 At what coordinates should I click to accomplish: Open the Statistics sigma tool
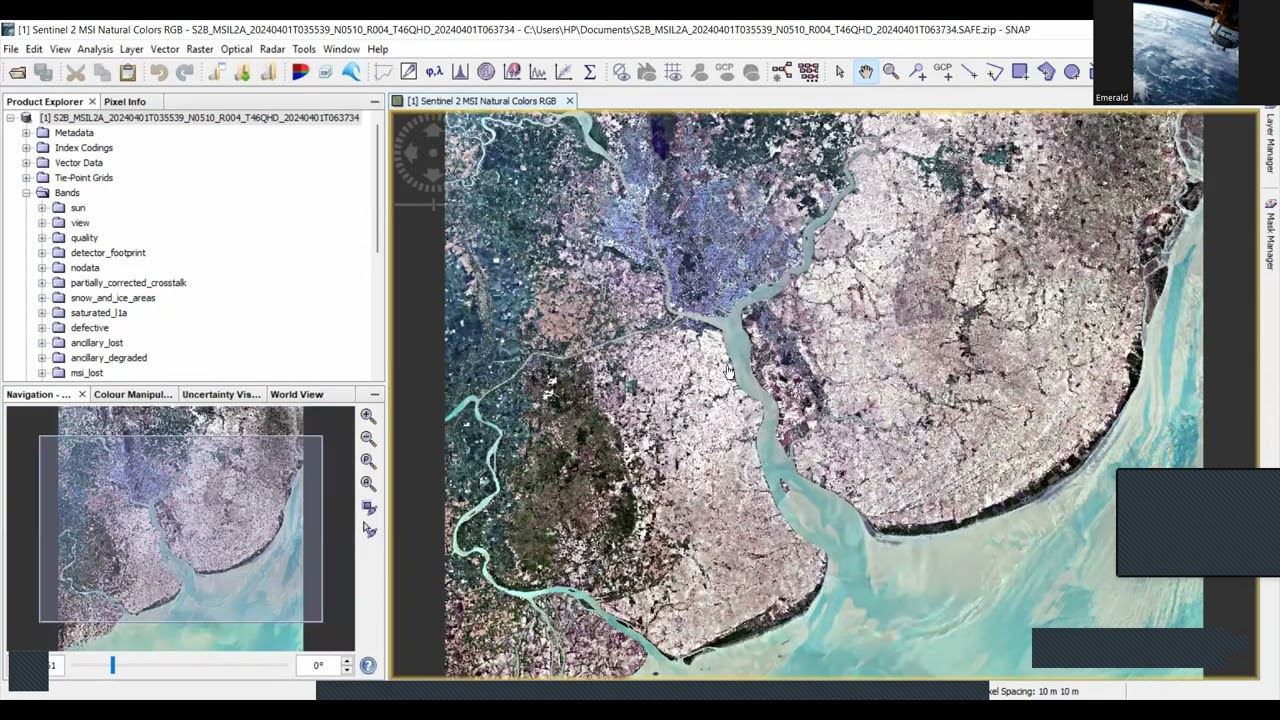(590, 72)
